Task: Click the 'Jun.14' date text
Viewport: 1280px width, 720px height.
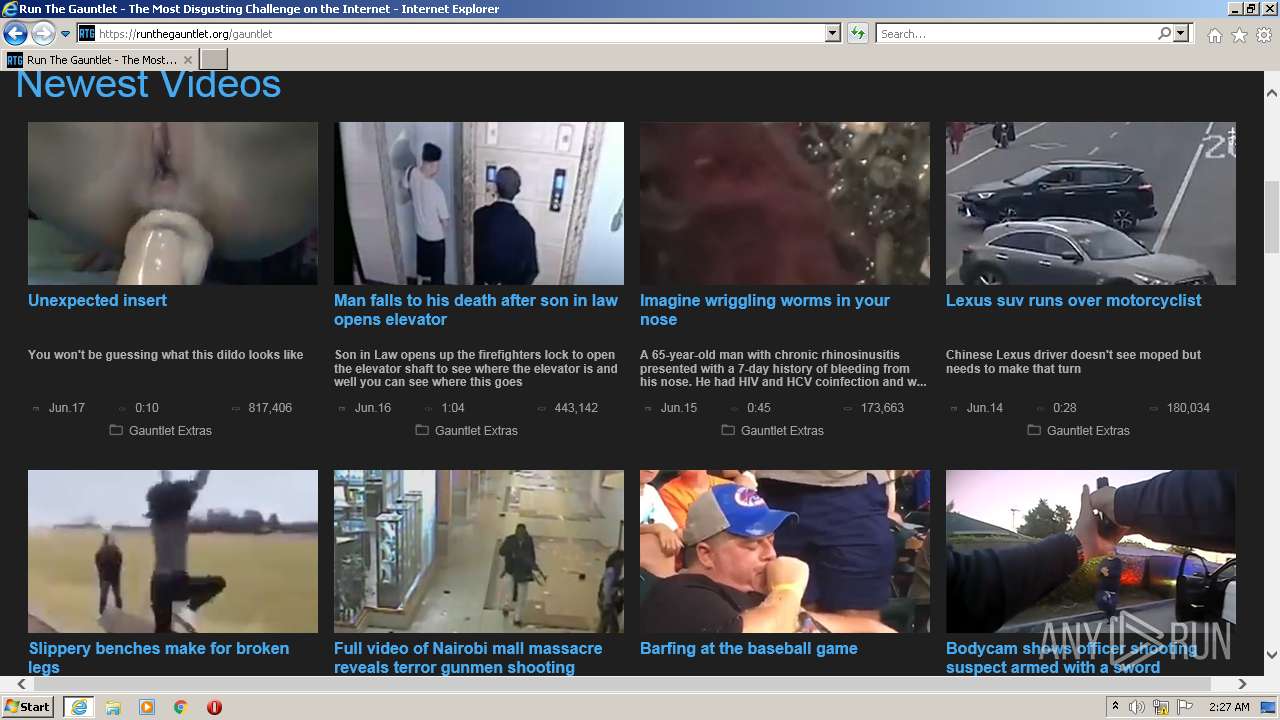Action: click(985, 408)
